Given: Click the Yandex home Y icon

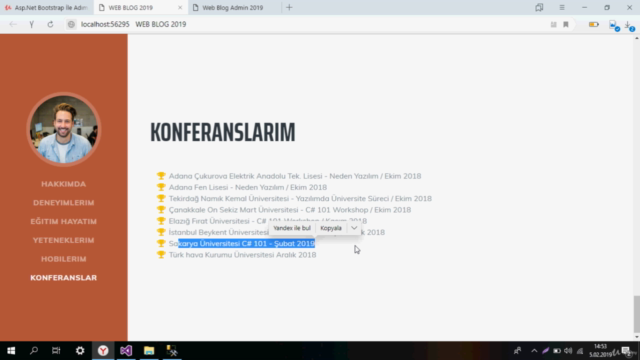Looking at the screenshot, I should tap(31, 24).
